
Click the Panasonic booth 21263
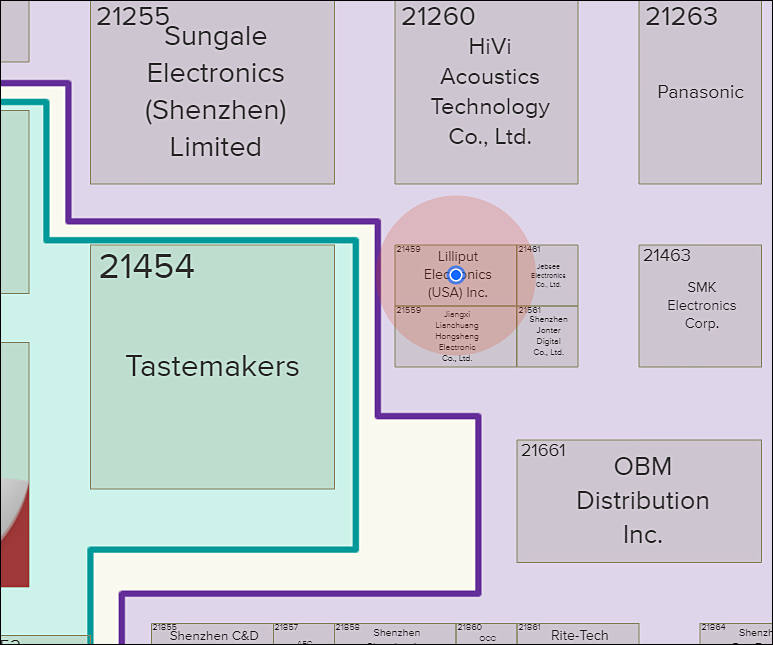click(x=700, y=92)
